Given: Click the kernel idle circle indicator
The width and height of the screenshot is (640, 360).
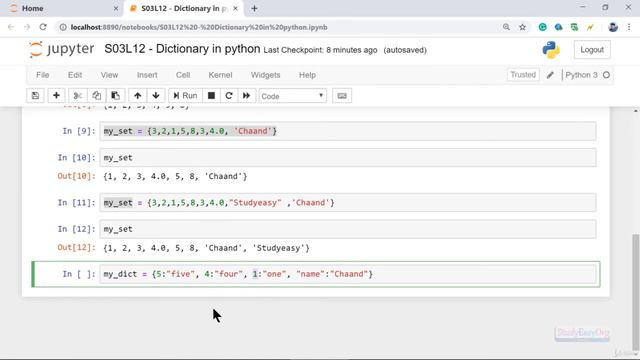Looking at the screenshot, I should pyautogui.click(x=607, y=75).
